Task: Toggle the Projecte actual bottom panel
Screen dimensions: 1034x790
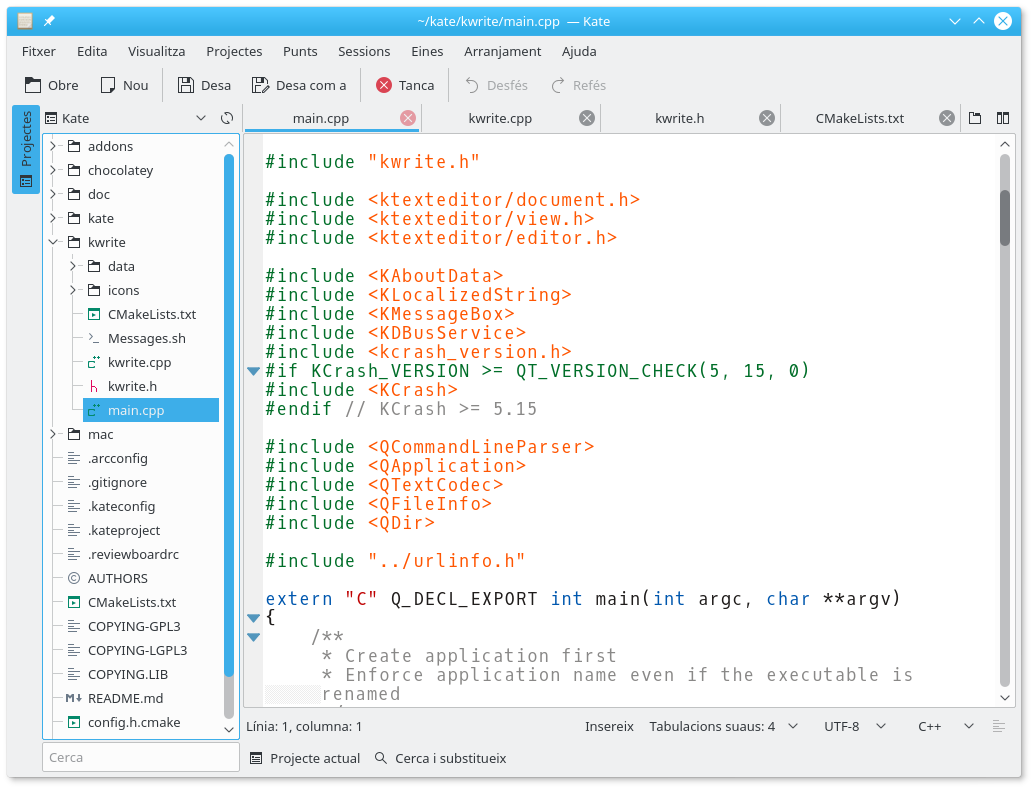Action: 305,758
